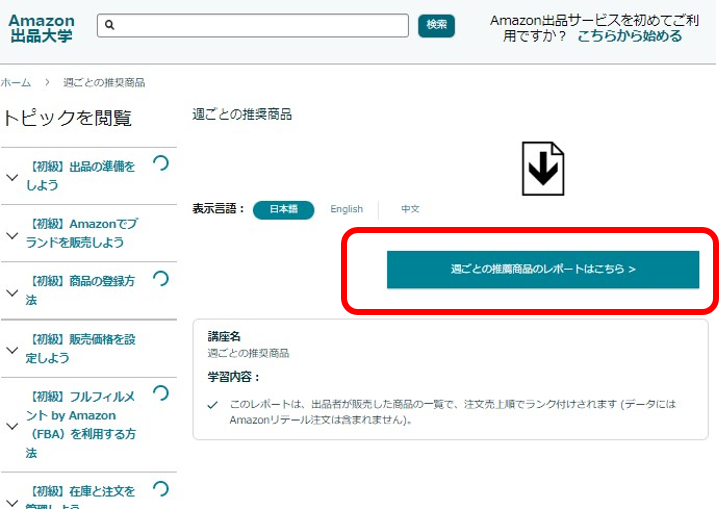Image resolution: width=719 pixels, height=509 pixels.
Task: Click progress circle beside フルフィルメント by Amazon
Action: pyautogui.click(x=161, y=393)
